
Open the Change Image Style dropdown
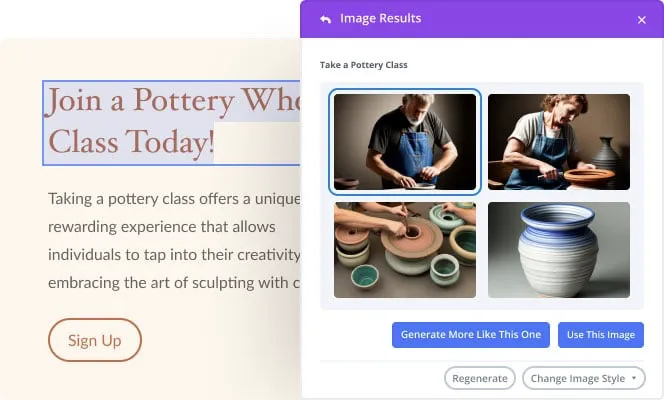pyautogui.click(x=584, y=378)
